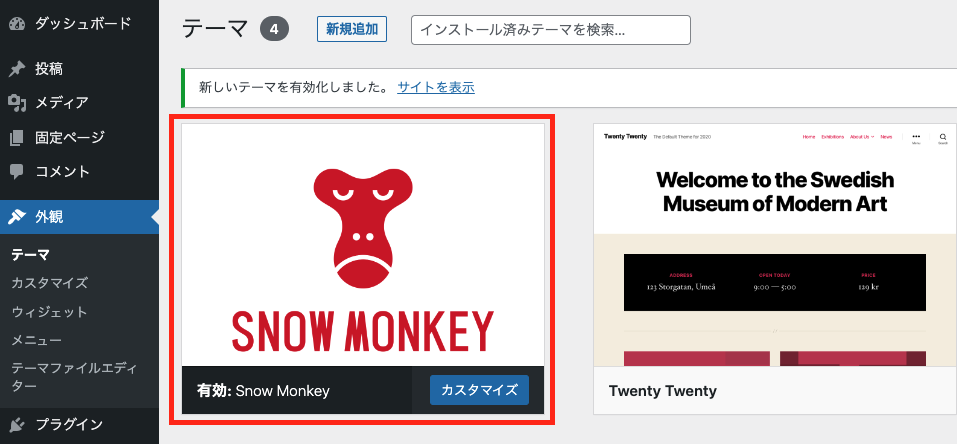
Task: Open テーマファイルエディター in sidebar
Action: [x=73, y=377]
